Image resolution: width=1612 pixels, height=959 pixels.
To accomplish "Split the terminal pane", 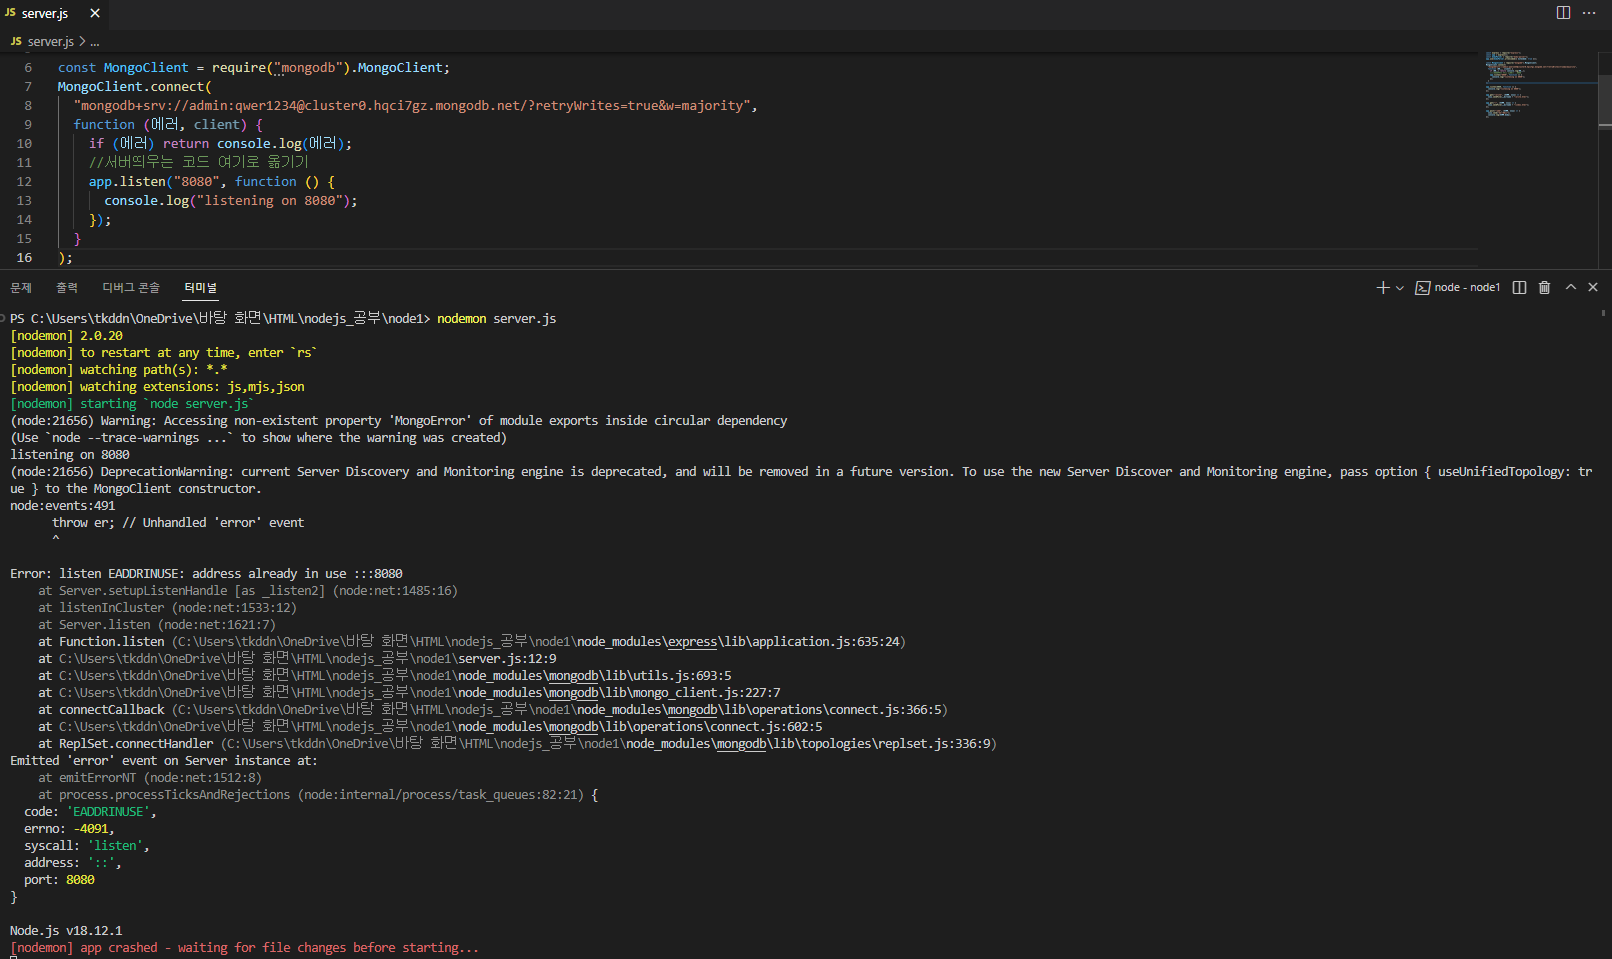I will pyautogui.click(x=1519, y=287).
